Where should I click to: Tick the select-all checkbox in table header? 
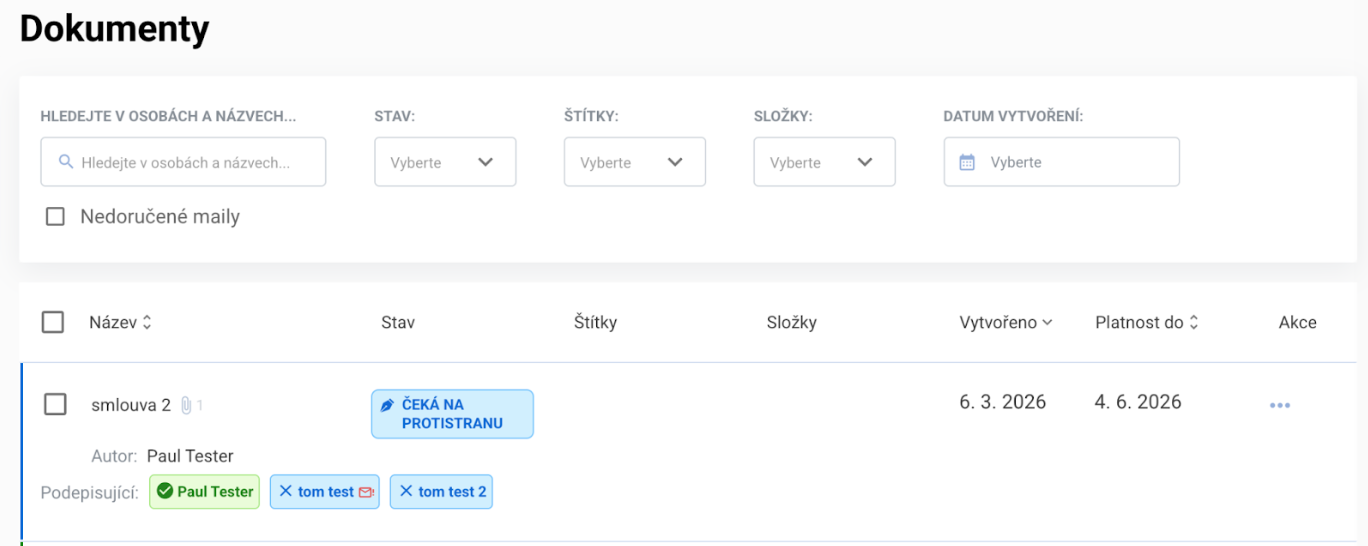click(53, 322)
